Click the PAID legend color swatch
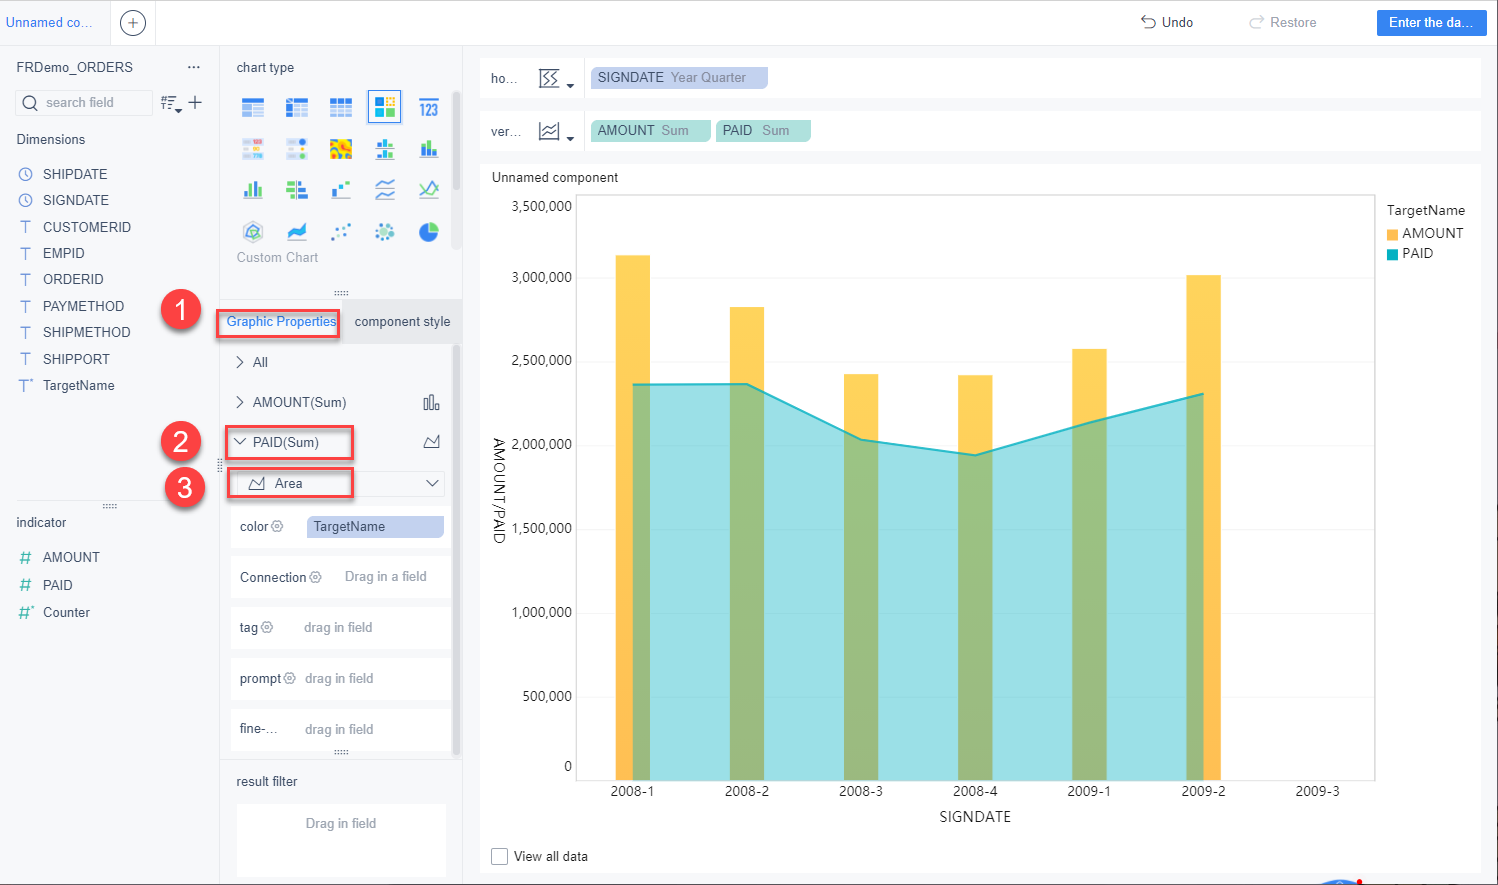 (1392, 254)
